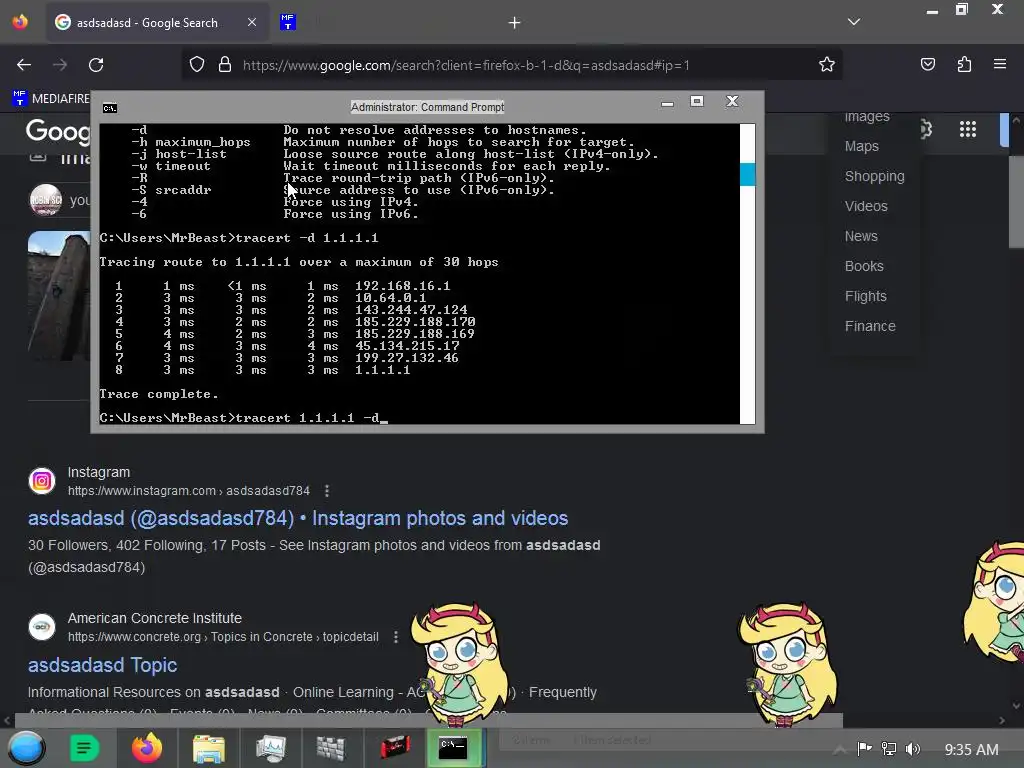Open the MEDIAFIRE bookmark
1024x768 pixels.
[x=51, y=99]
